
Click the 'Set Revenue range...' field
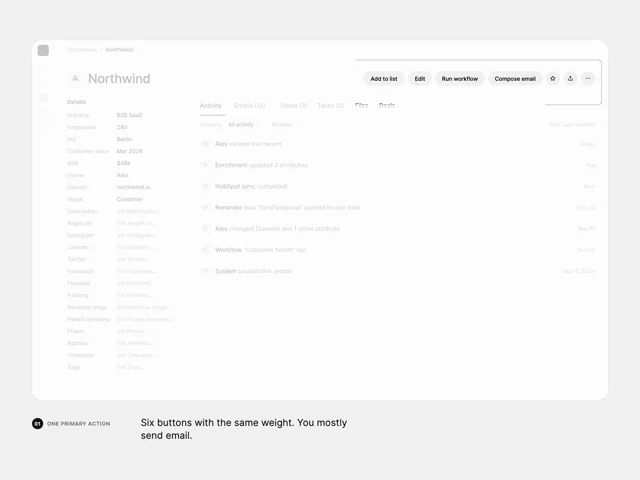[144, 307]
